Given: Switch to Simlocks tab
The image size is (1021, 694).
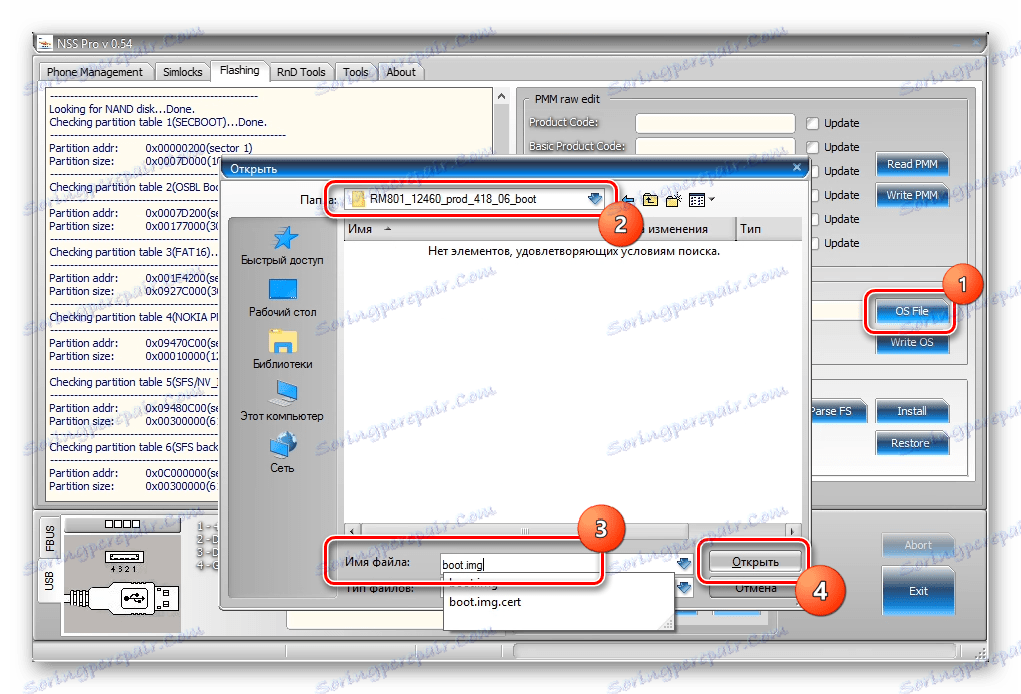Looking at the screenshot, I should (182, 72).
